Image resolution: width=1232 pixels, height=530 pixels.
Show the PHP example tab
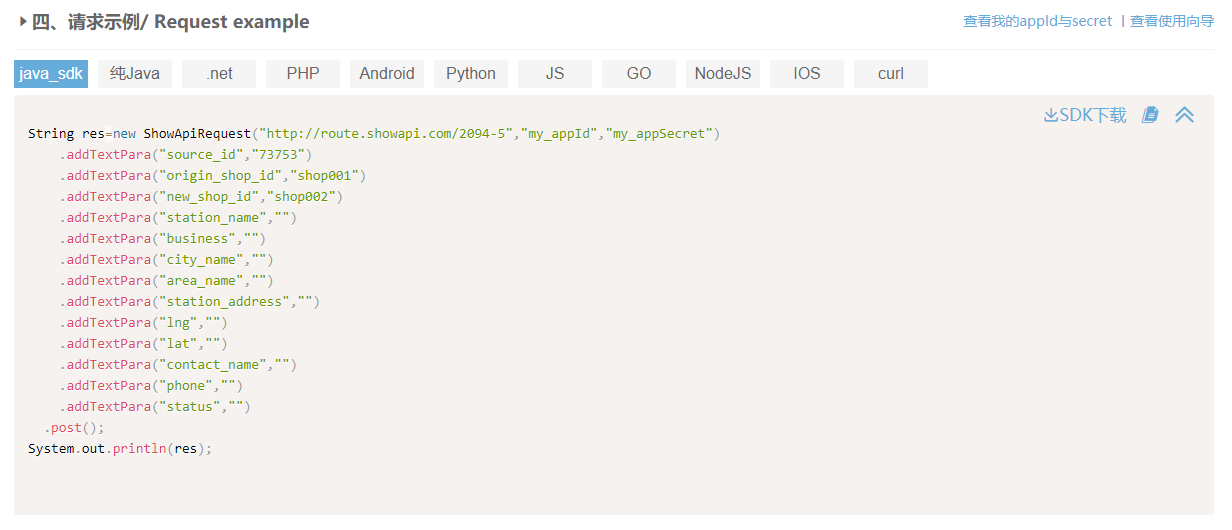tap(303, 74)
